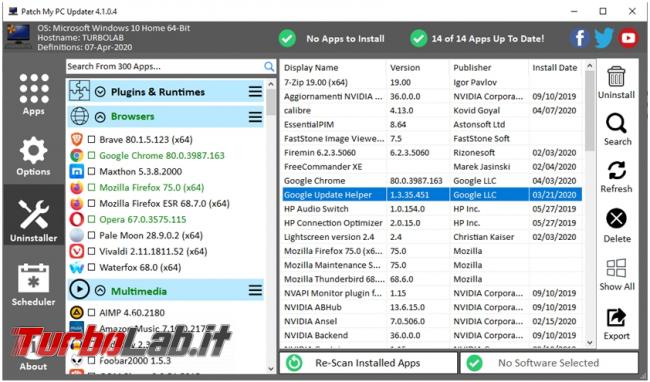Click the Opera icon
The width and height of the screenshot is (650, 382).
77,219
